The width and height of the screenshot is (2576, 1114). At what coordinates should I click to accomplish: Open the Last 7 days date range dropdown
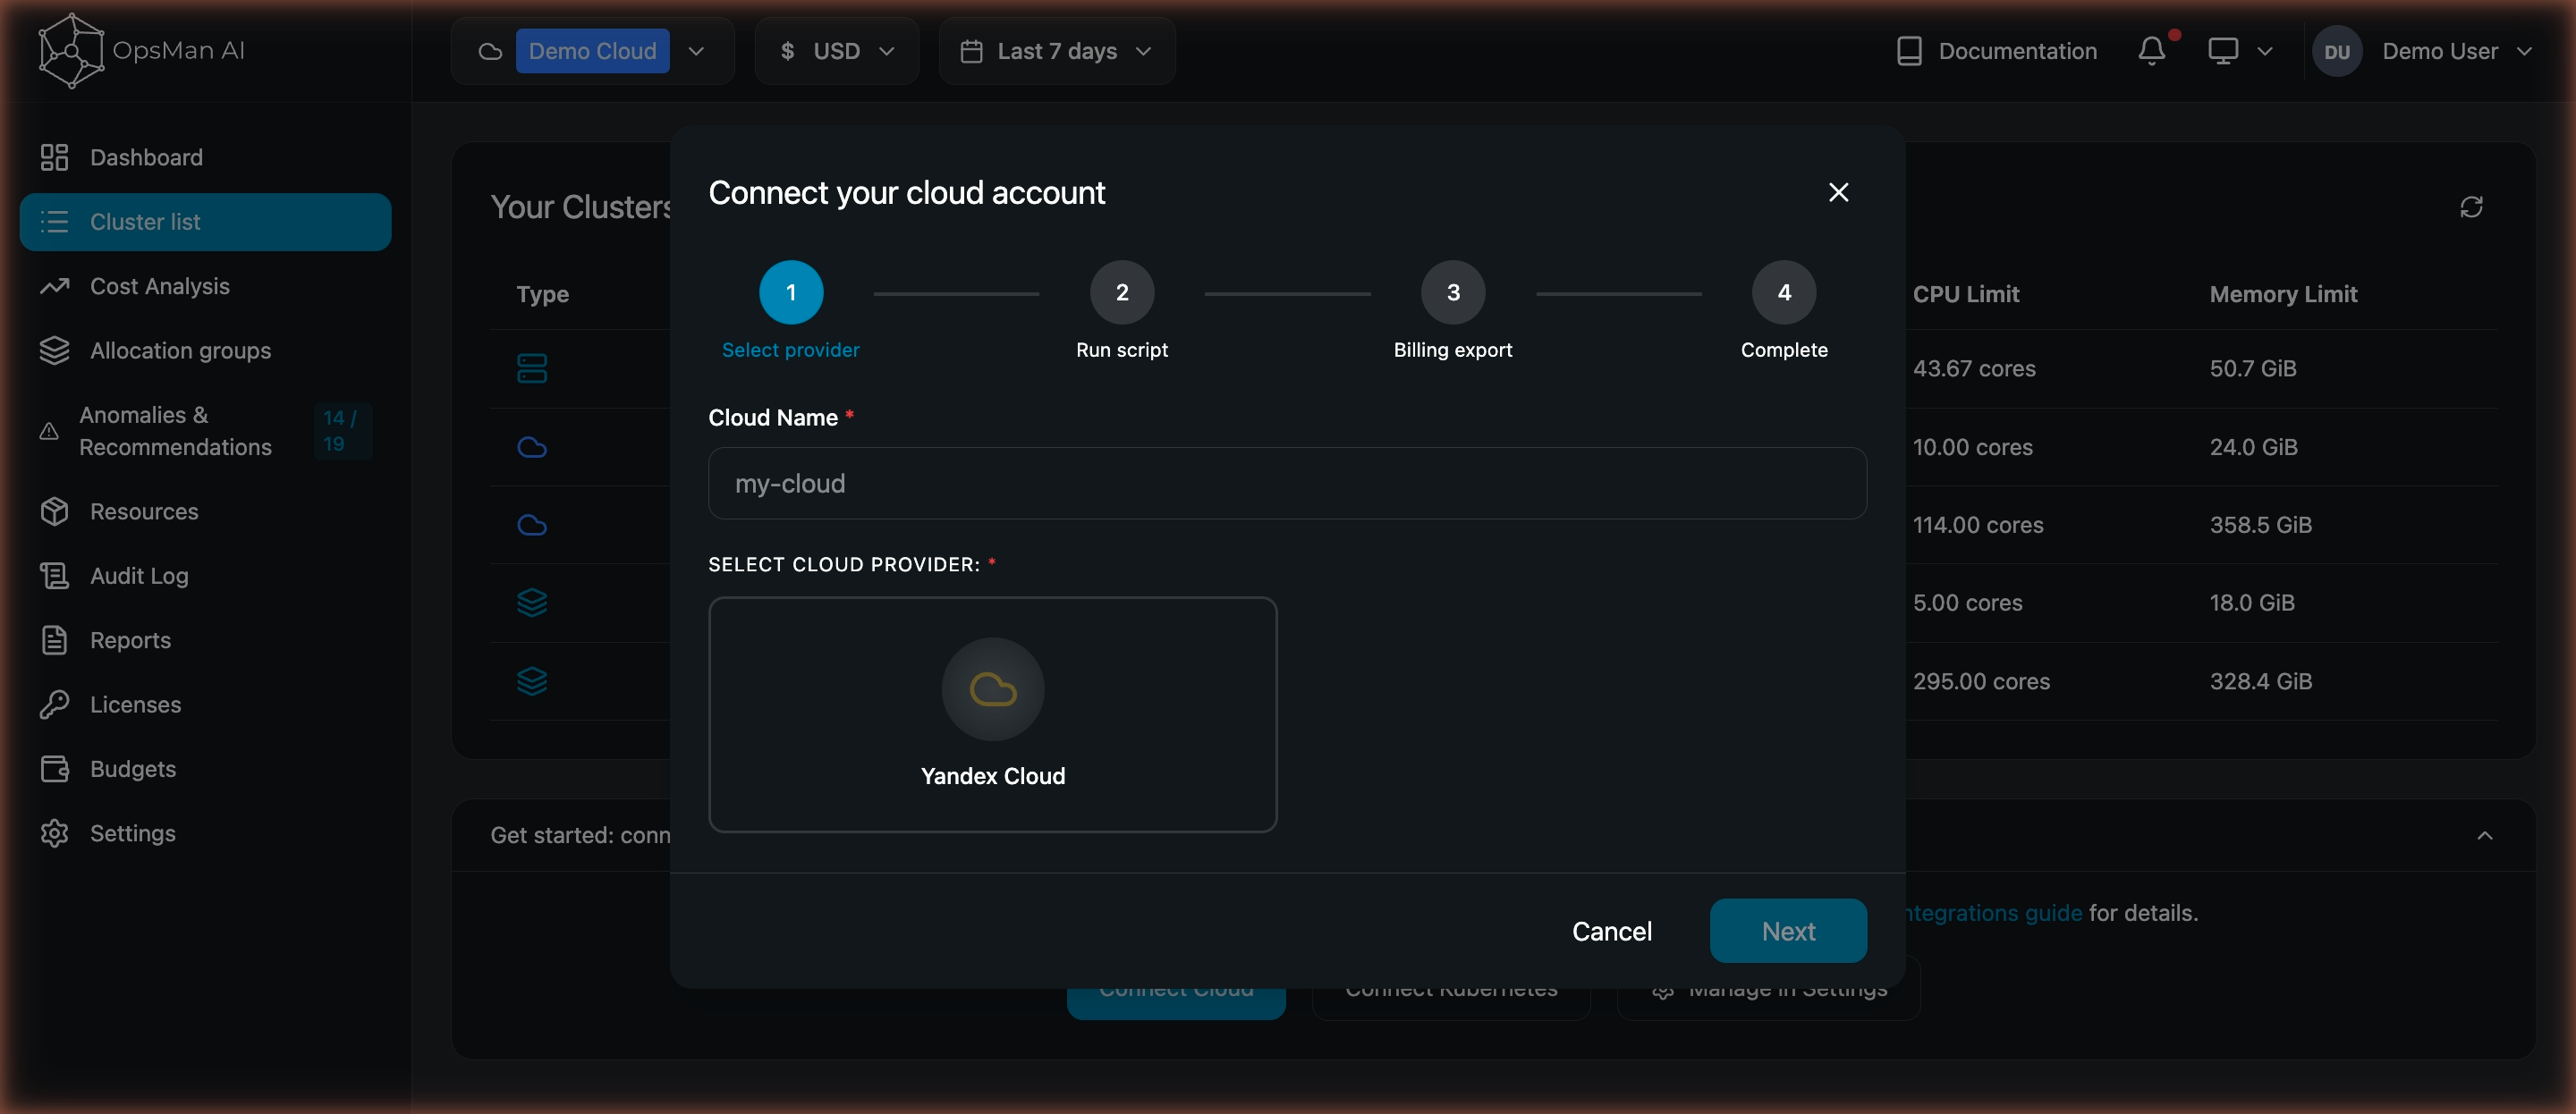(x=1056, y=51)
